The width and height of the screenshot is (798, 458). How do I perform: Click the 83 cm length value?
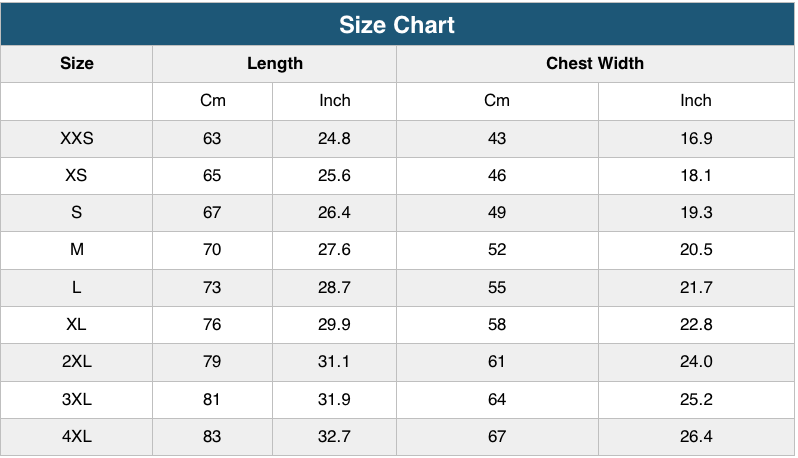[212, 437]
